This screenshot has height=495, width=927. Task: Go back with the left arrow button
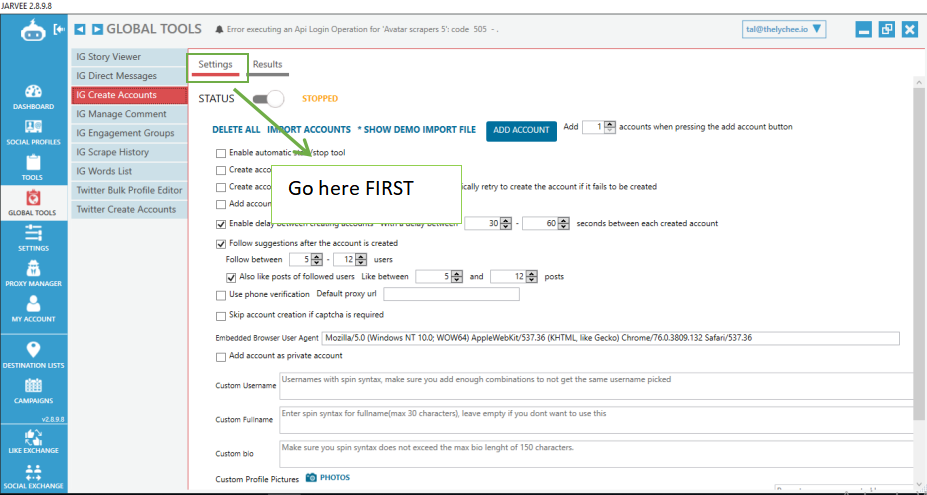pyautogui.click(x=80, y=29)
